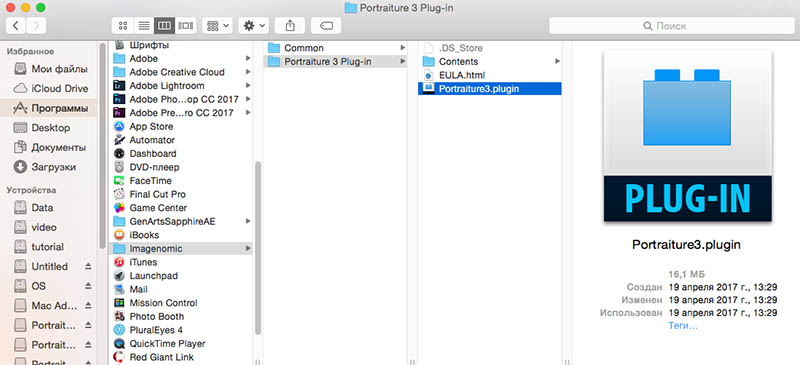Click the applications column scrollbar

click(x=258, y=248)
